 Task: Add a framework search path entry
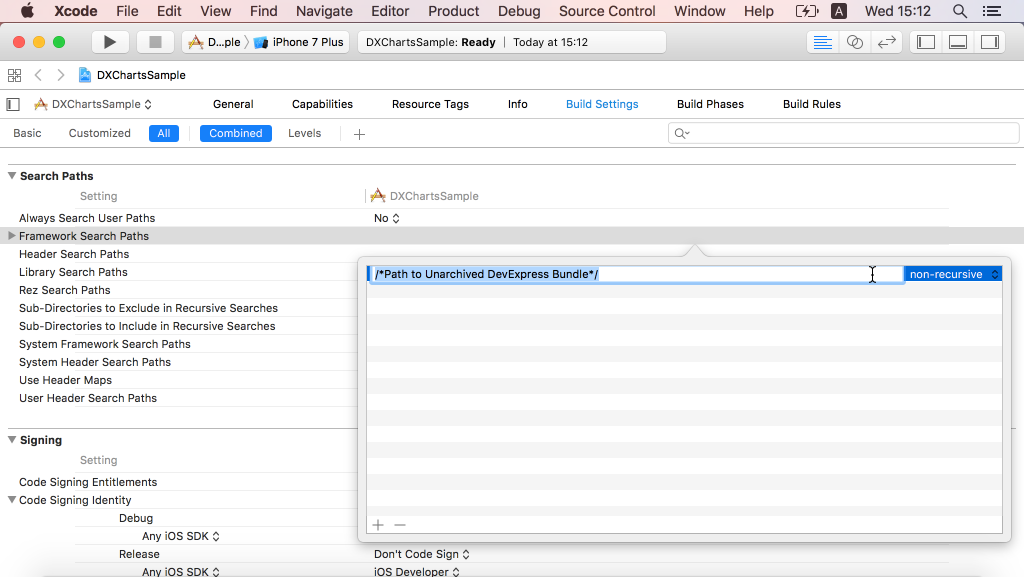pyautogui.click(x=377, y=524)
